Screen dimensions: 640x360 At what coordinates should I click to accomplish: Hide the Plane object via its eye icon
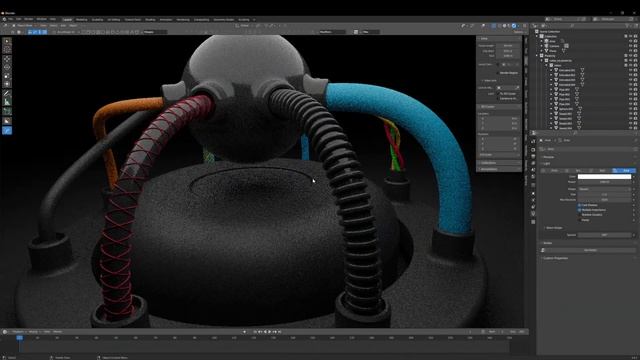(x=630, y=51)
